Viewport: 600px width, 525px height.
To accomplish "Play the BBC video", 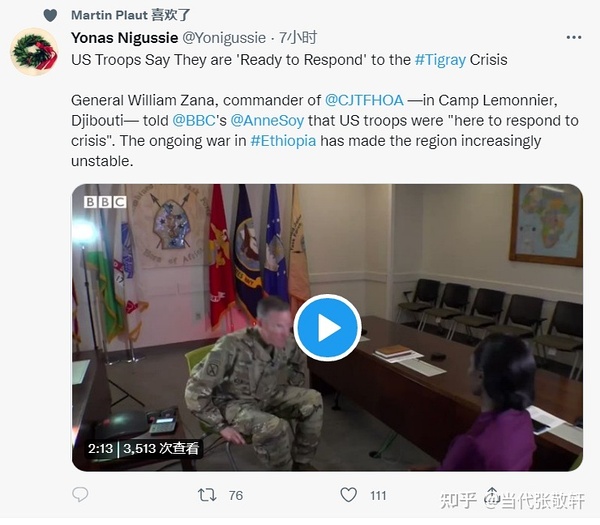I will 327,328.
